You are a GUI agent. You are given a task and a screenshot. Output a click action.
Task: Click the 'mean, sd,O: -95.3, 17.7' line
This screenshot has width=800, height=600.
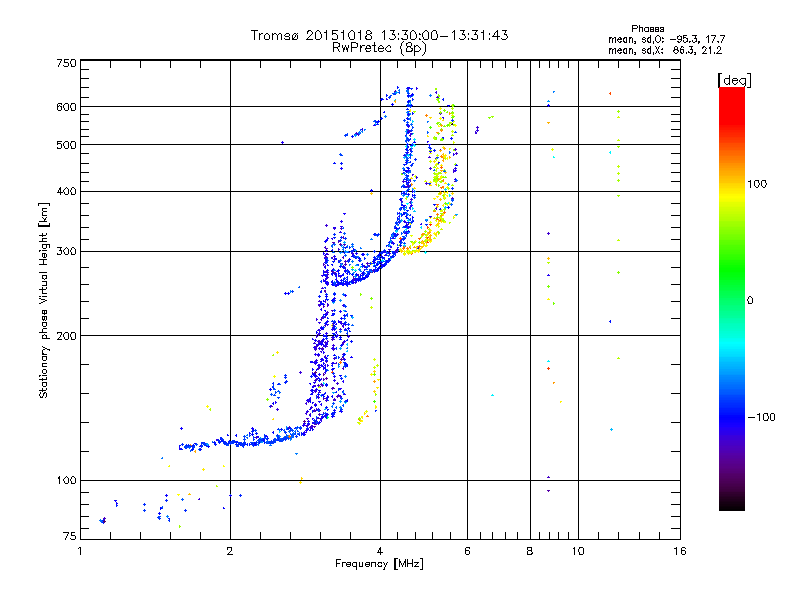coord(666,39)
